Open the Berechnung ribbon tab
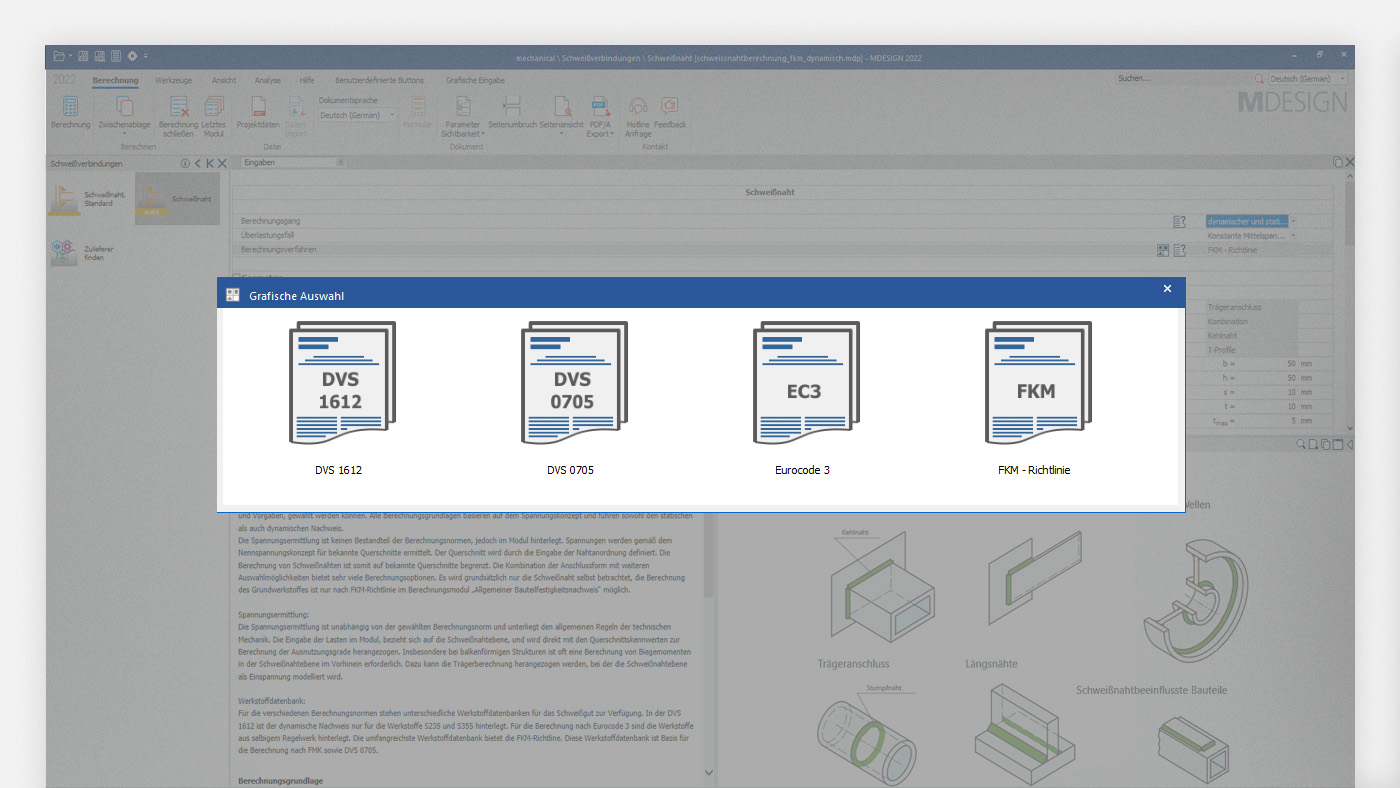This screenshot has height=788, width=1400. click(115, 80)
